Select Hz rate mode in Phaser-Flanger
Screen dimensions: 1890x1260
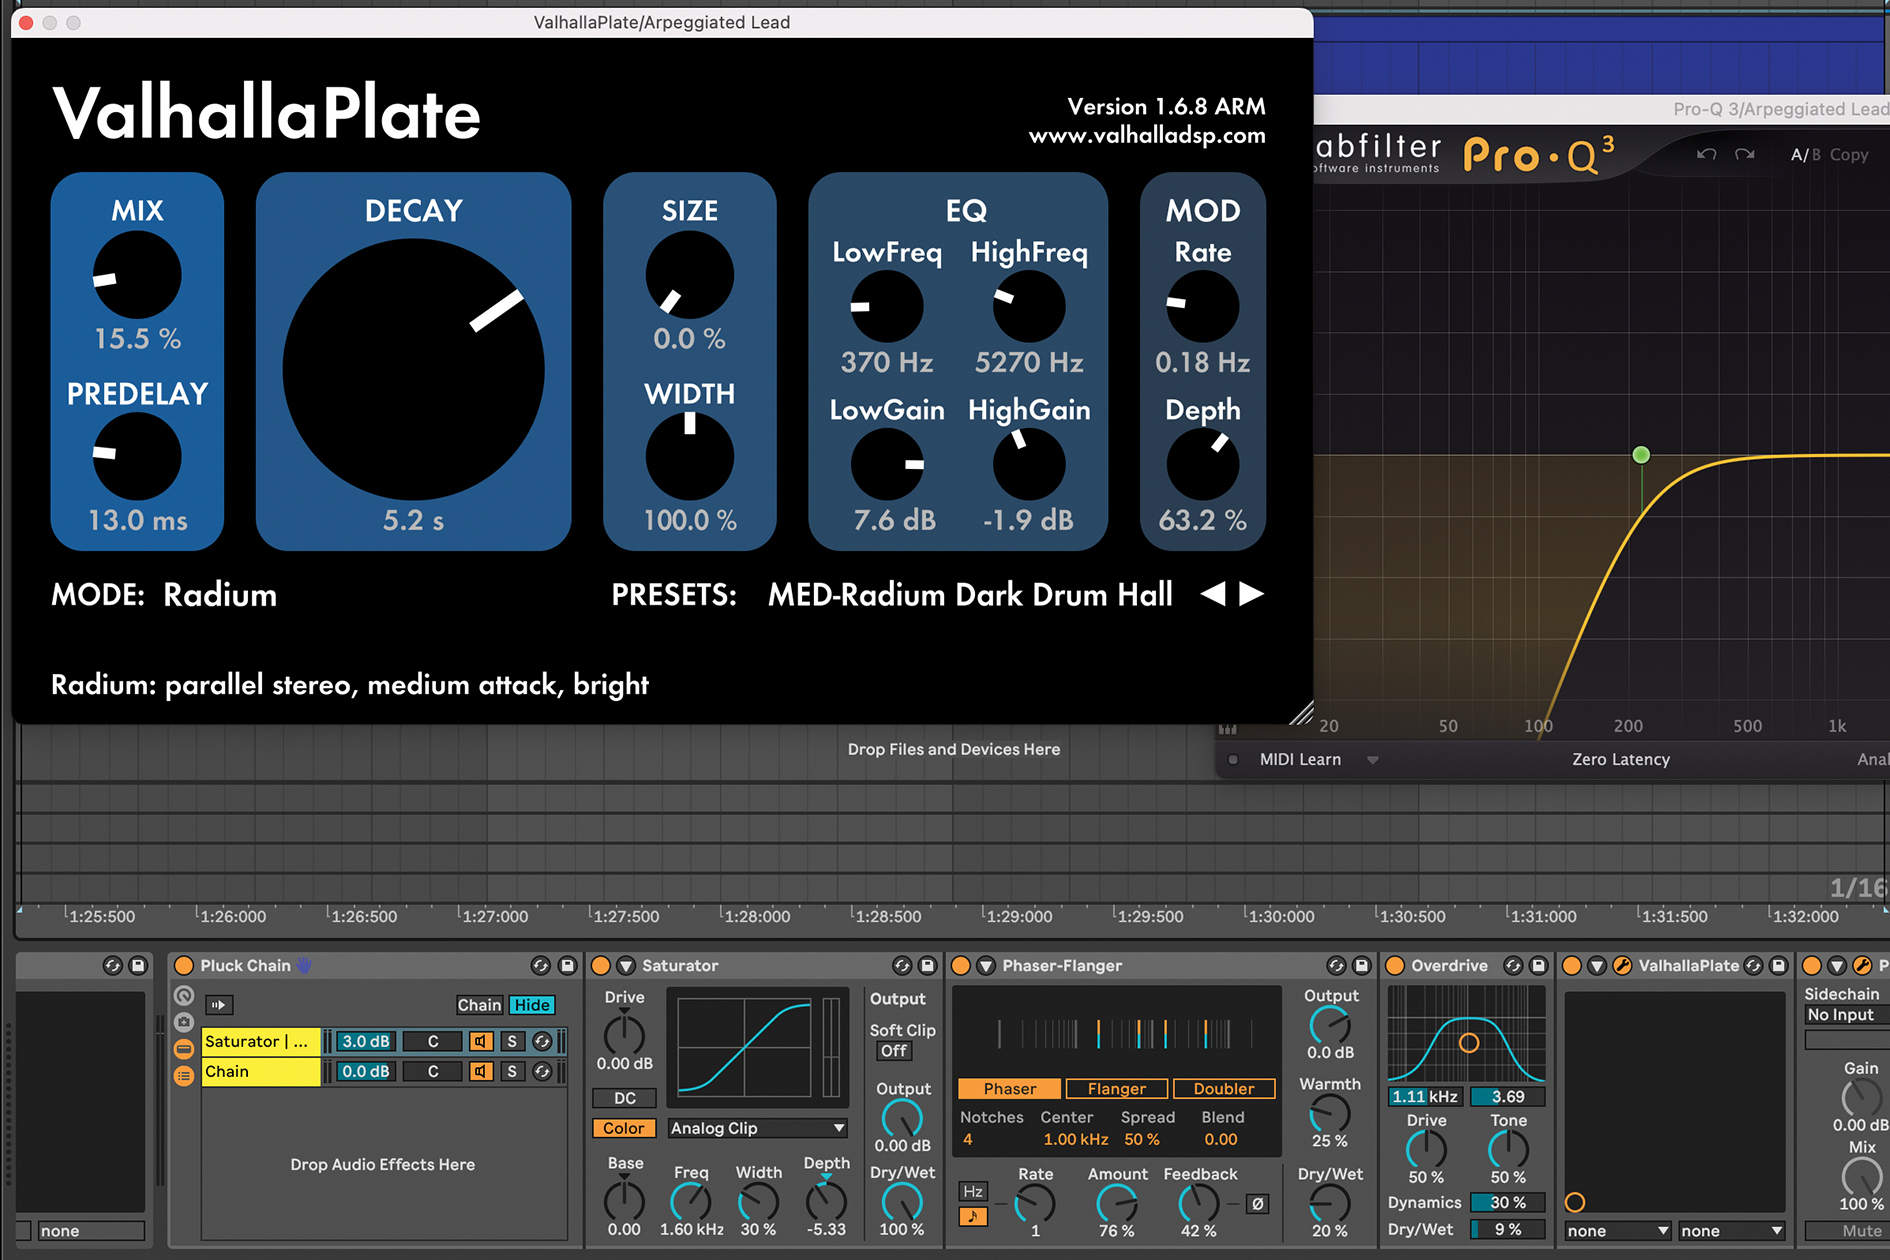point(973,1191)
